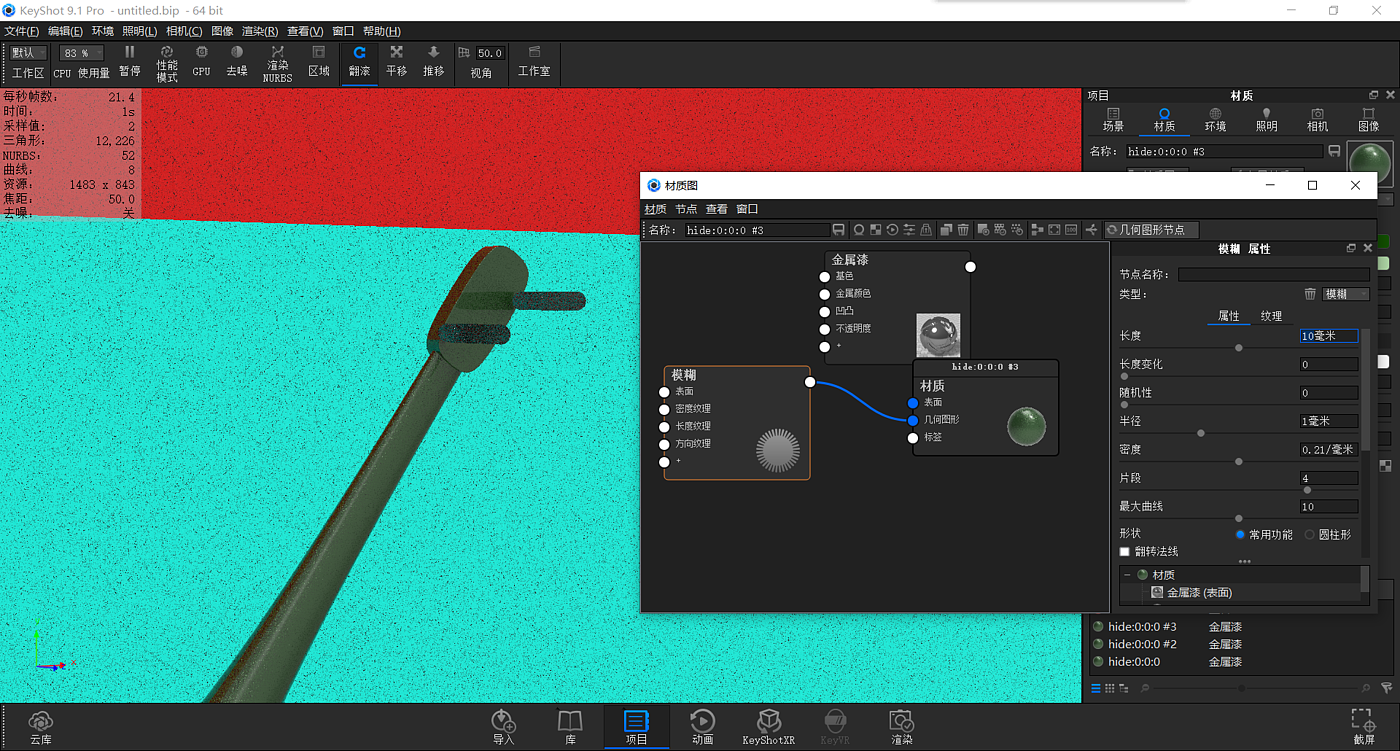Click the save icon beside project material name
Viewport: 1400px width, 751px height.
pyautogui.click(x=1334, y=151)
